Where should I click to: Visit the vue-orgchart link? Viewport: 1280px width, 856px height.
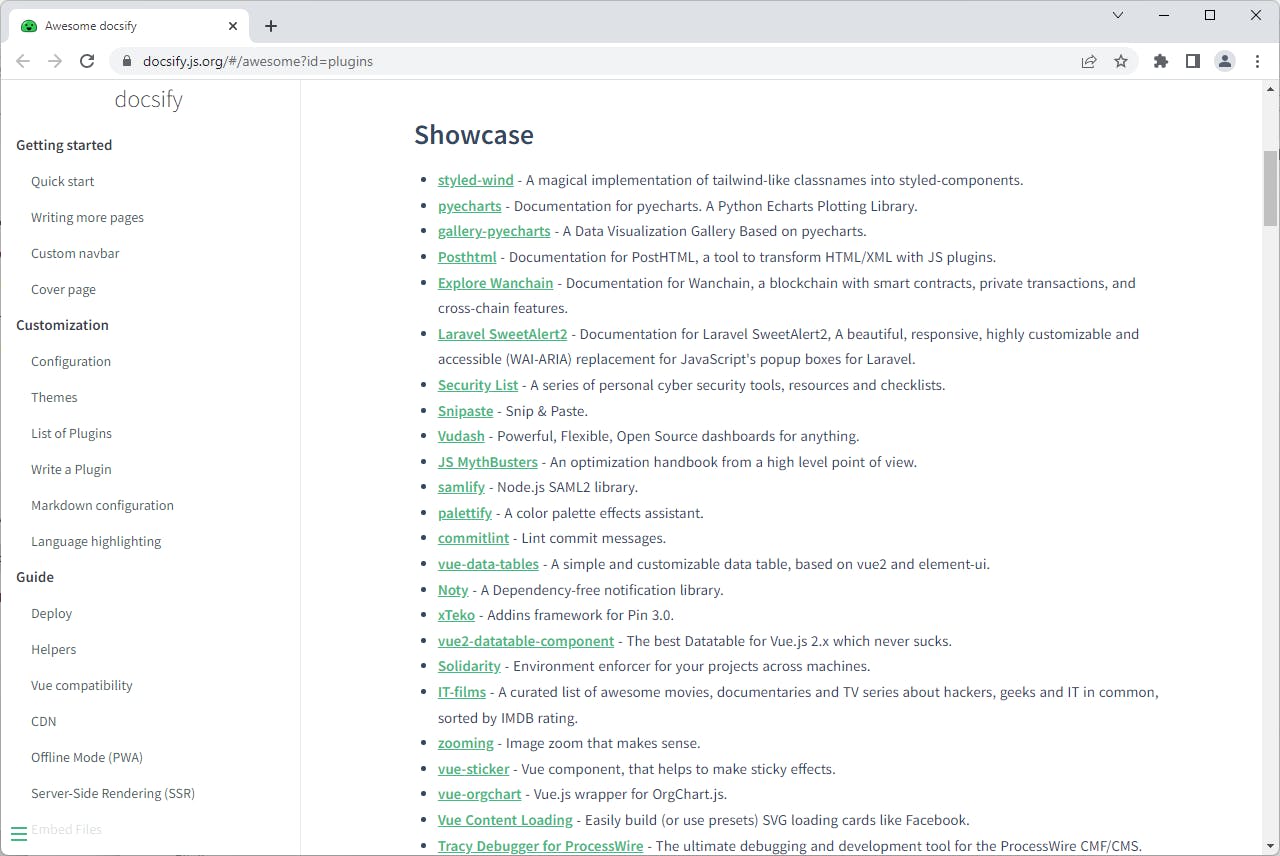tap(480, 794)
